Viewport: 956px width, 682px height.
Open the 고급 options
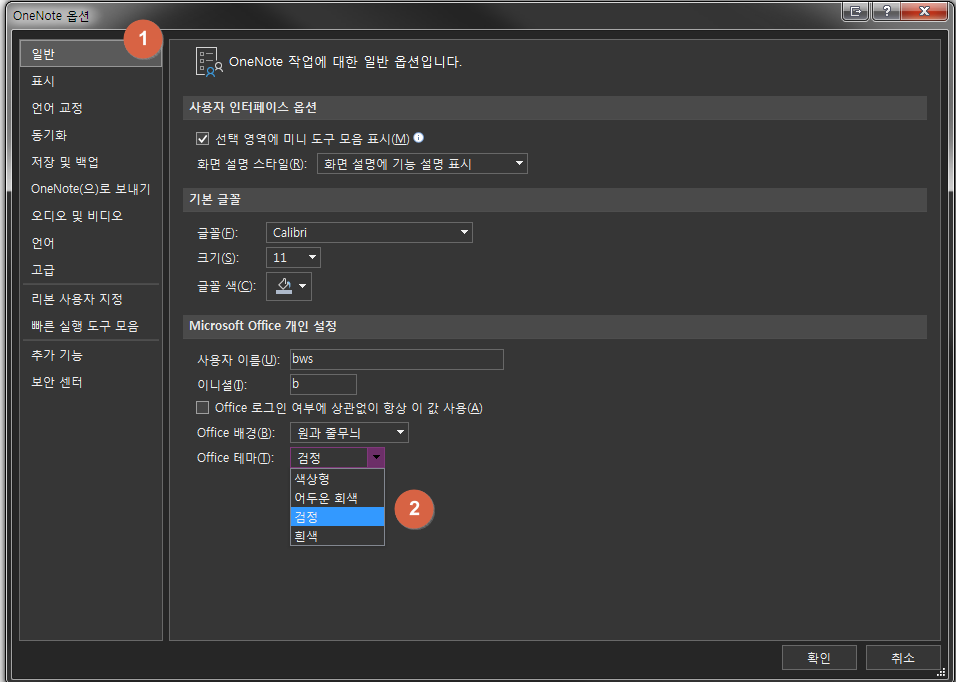pyautogui.click(x=90, y=269)
